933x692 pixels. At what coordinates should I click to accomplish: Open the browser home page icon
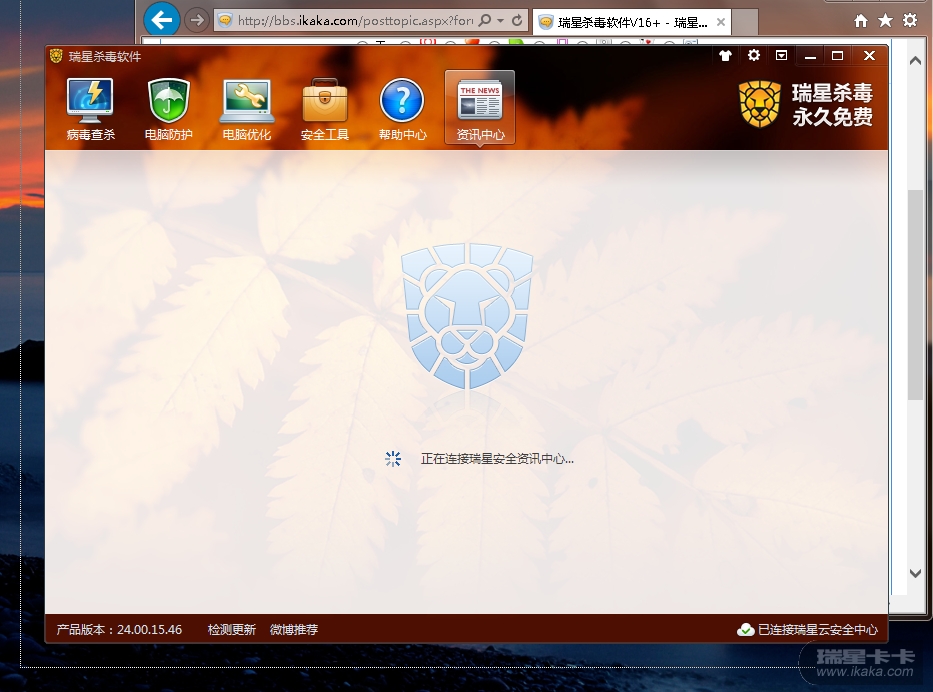pyautogui.click(x=860, y=21)
